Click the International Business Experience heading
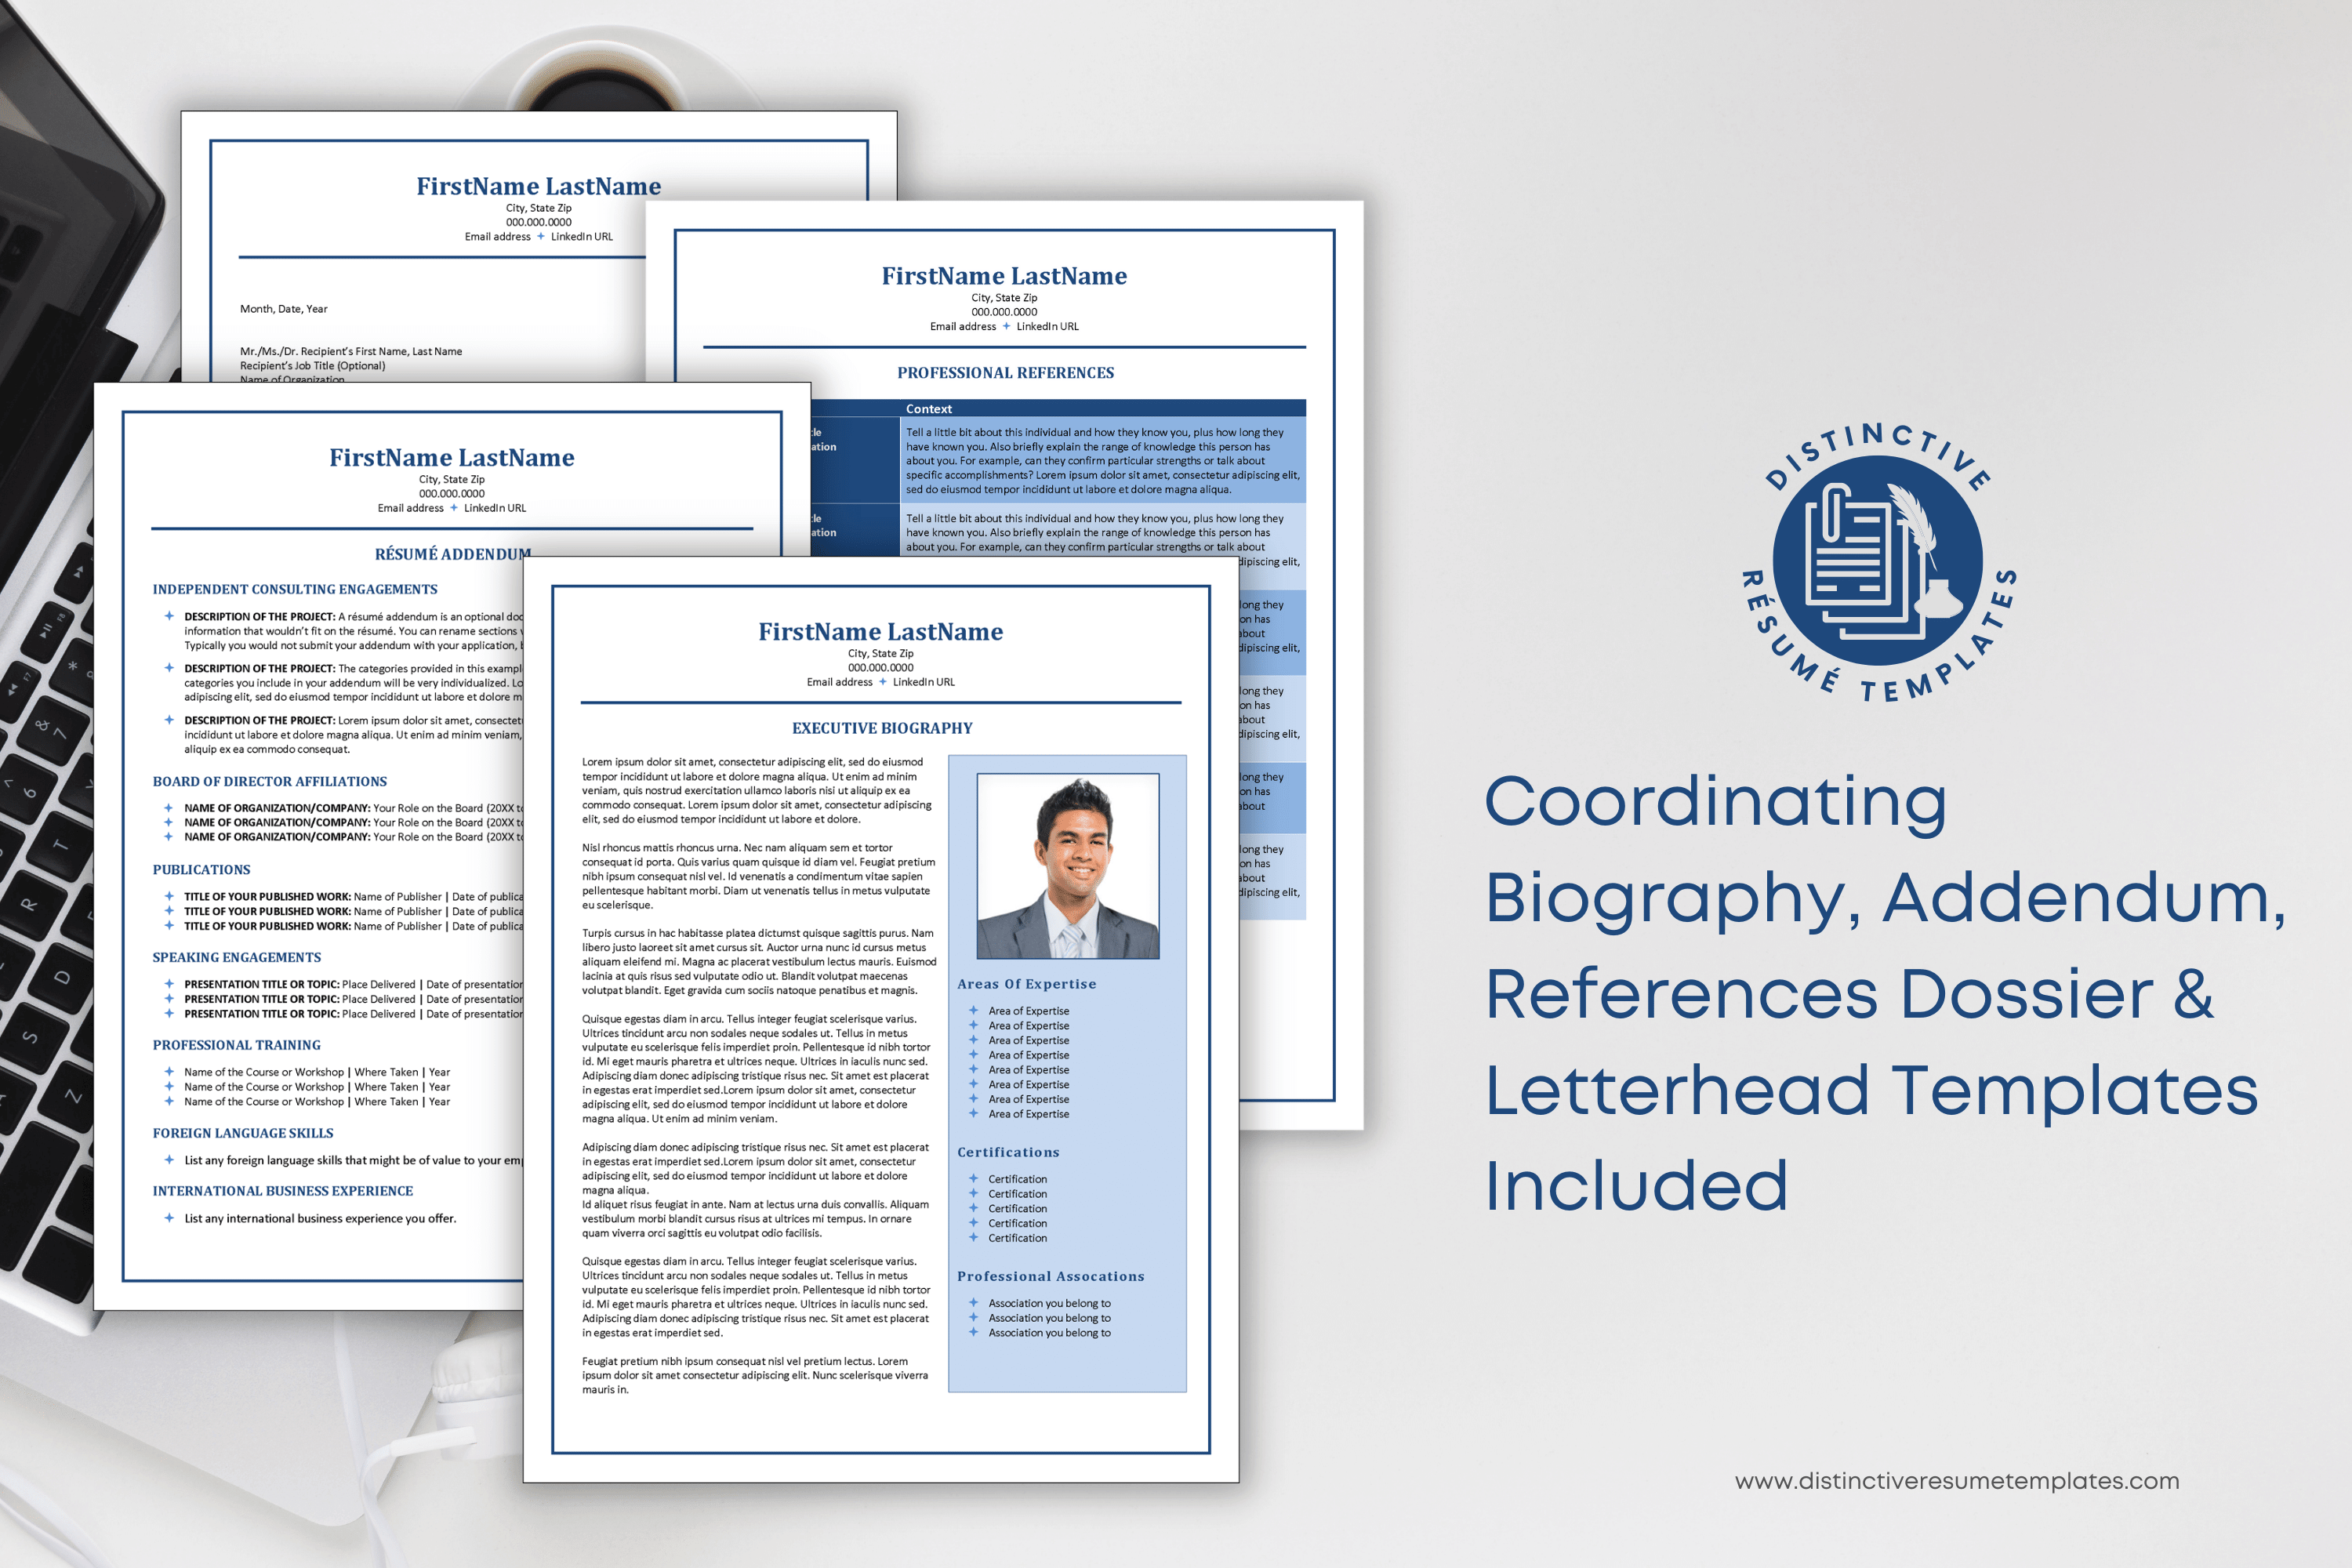This screenshot has width=2352, height=1568. [x=283, y=1190]
